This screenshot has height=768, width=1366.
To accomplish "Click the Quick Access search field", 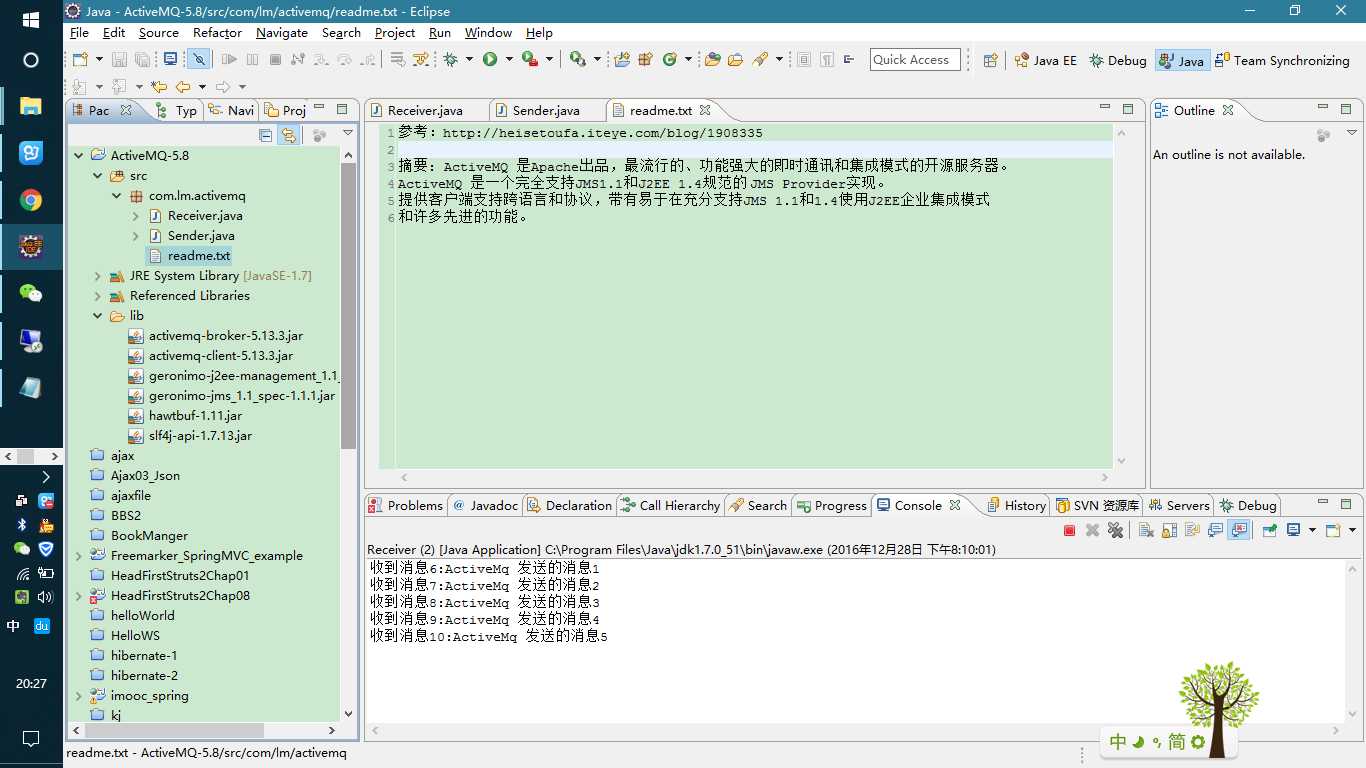I will coord(915,60).
